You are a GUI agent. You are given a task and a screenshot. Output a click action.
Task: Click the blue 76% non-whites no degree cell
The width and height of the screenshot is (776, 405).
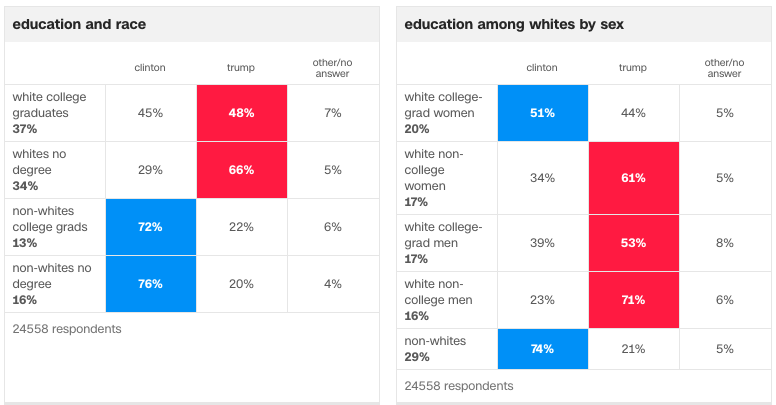[x=150, y=284]
